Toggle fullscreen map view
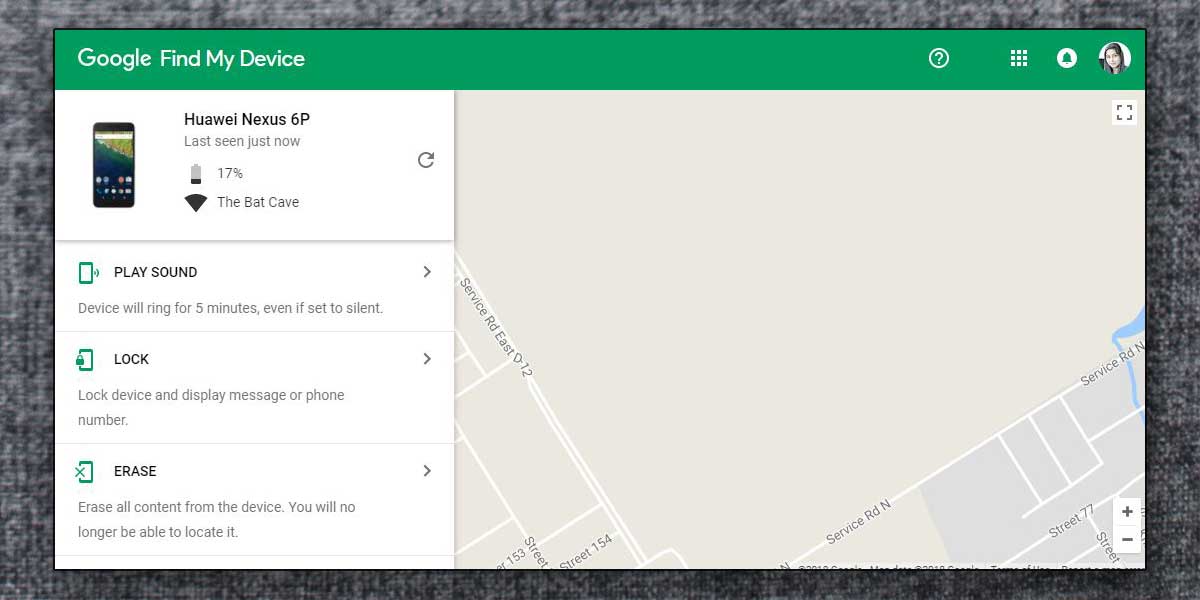Screen dimensions: 1200x600 tap(1124, 112)
